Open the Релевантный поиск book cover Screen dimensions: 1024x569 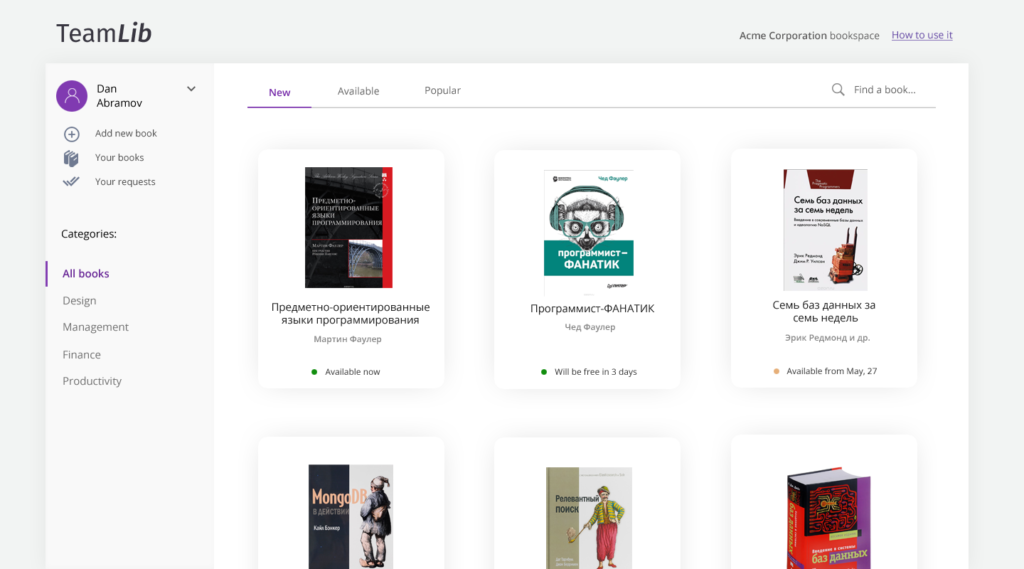[x=588, y=518]
